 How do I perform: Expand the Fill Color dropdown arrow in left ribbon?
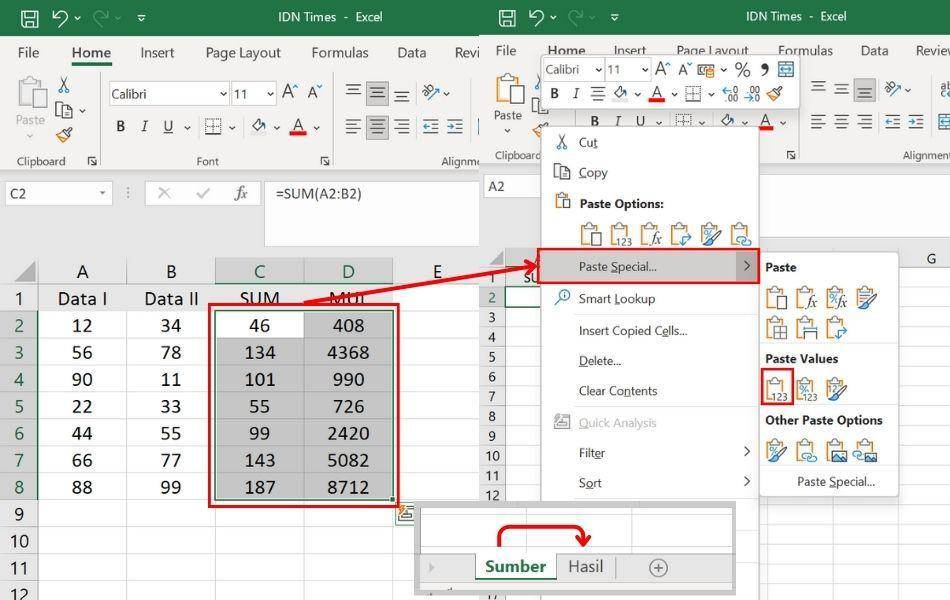point(276,127)
